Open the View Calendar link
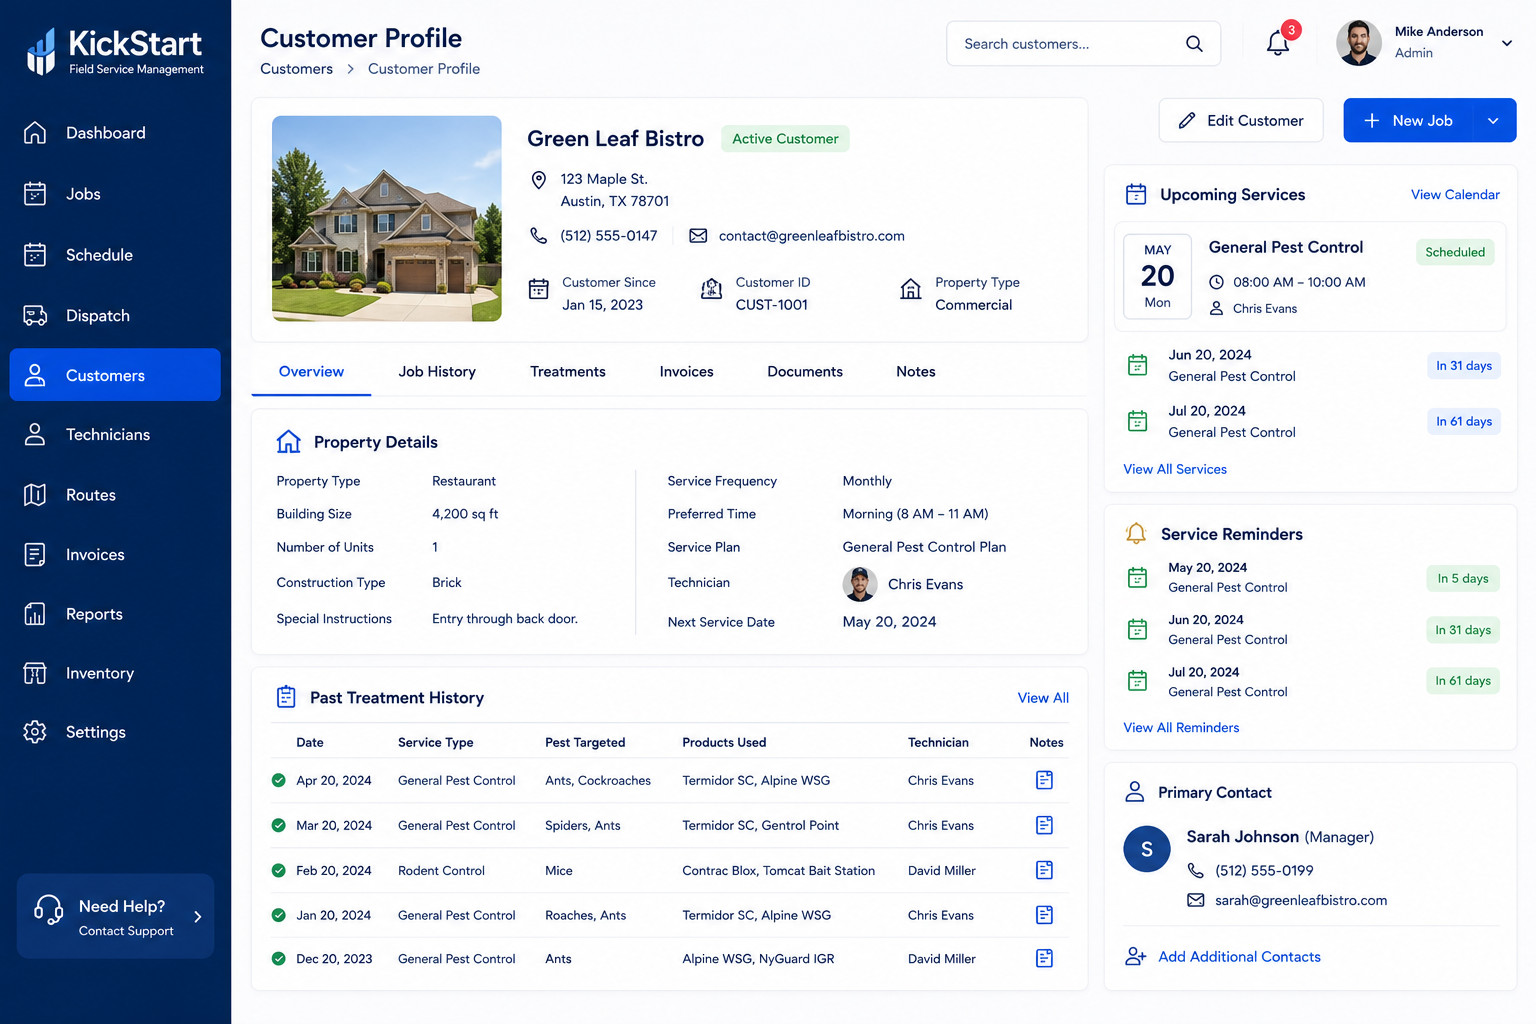The width and height of the screenshot is (1536, 1024). 1455,195
